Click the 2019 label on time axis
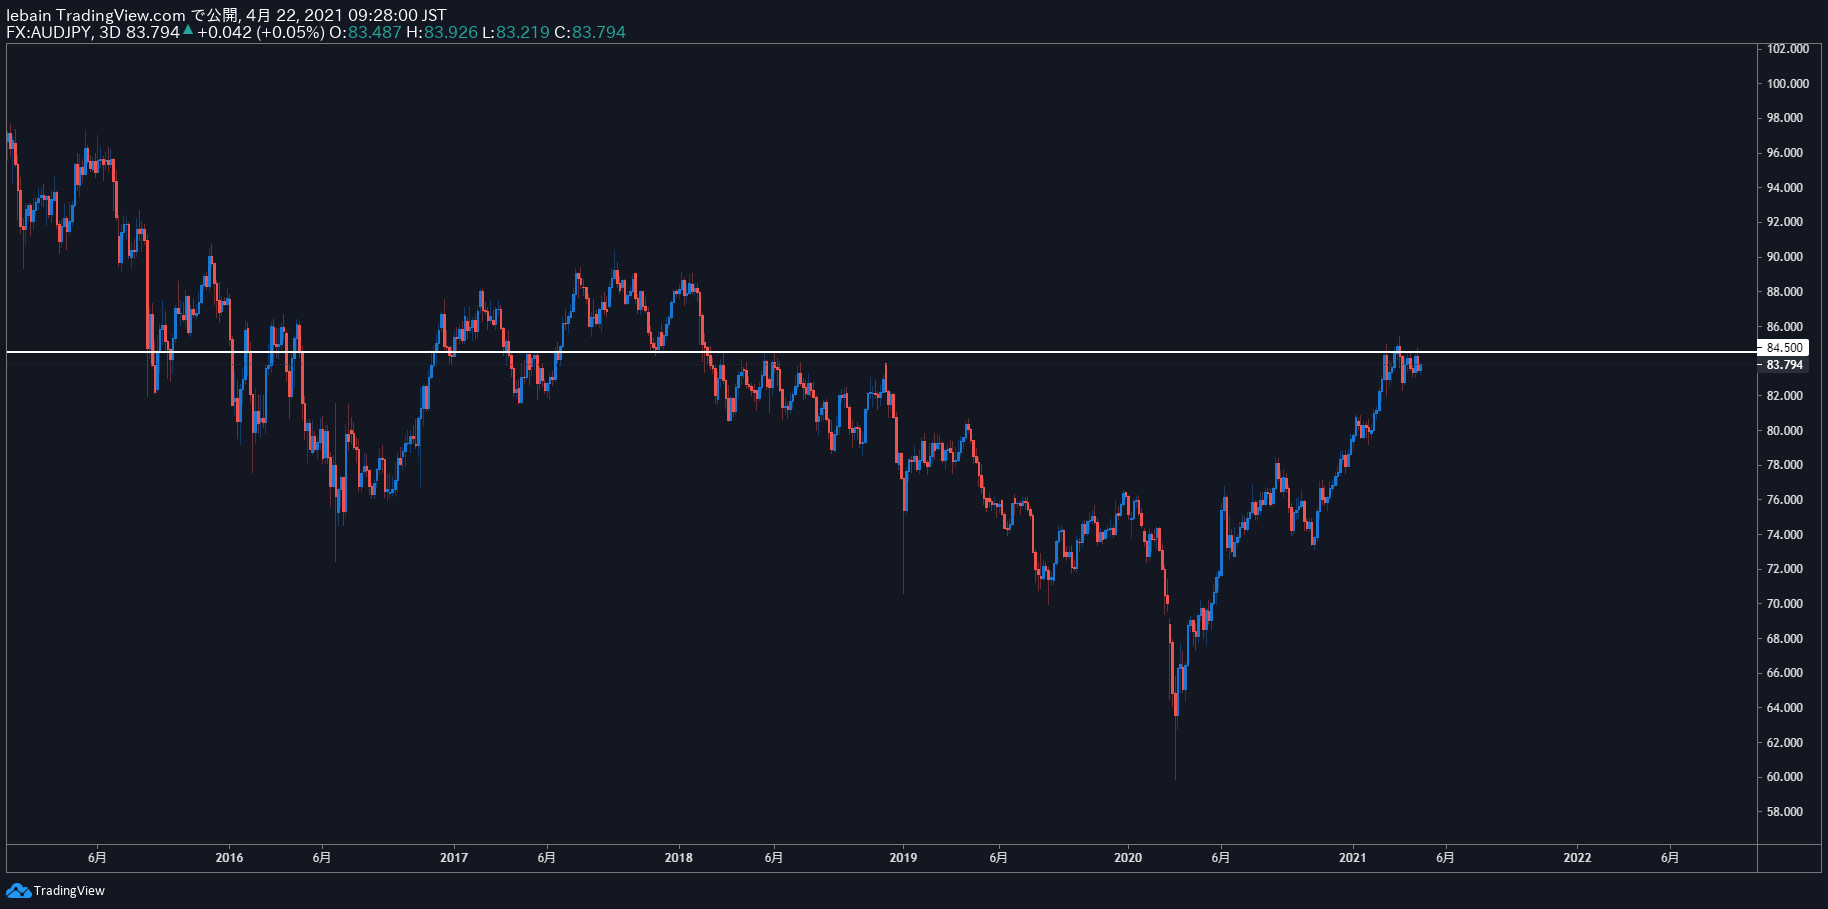Image resolution: width=1828 pixels, height=909 pixels. pos(903,857)
